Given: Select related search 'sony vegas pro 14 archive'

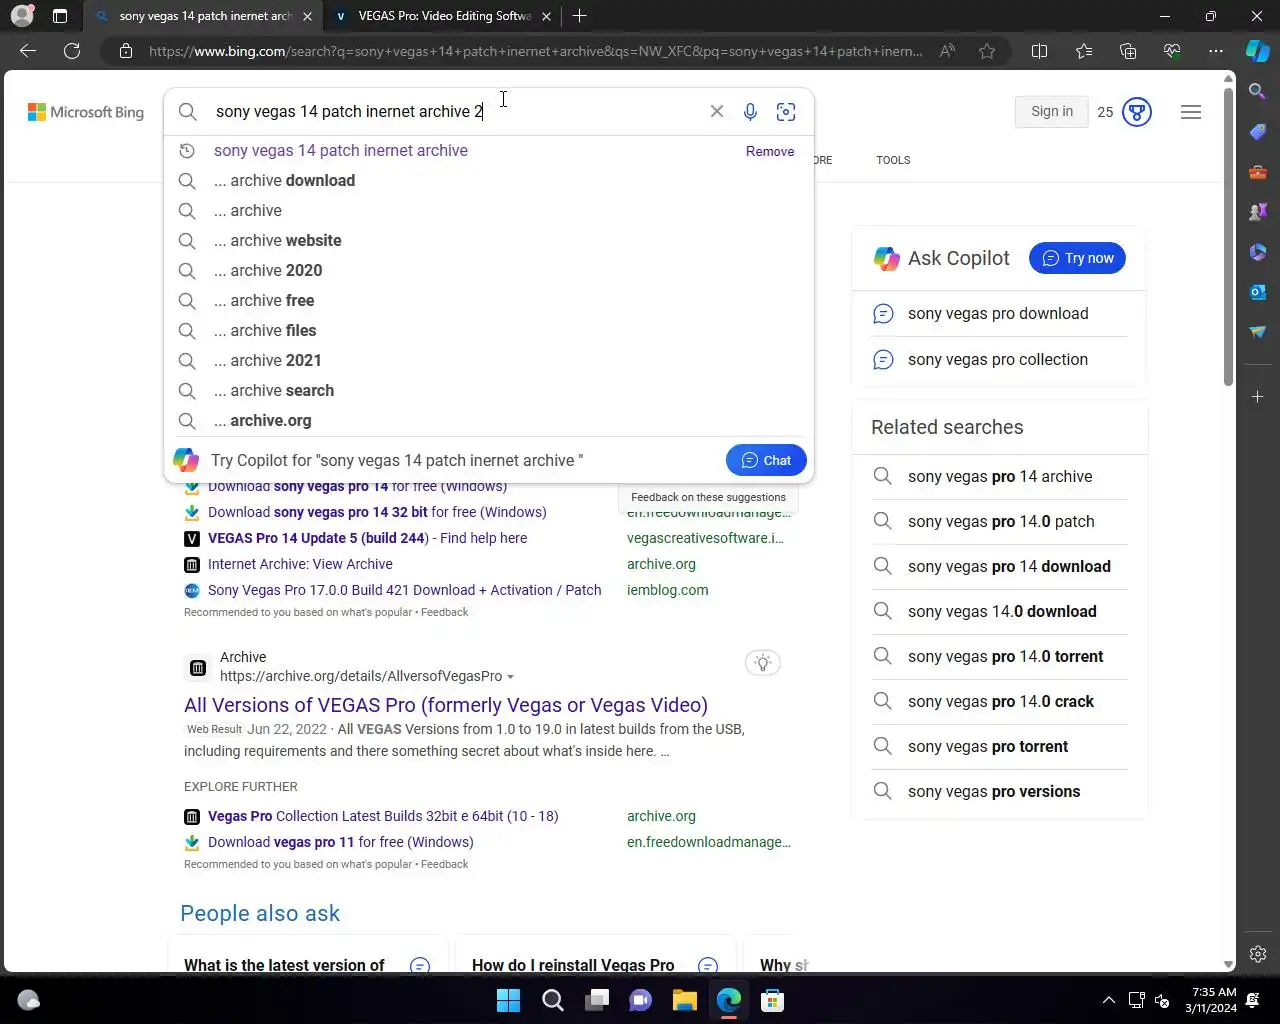Looking at the screenshot, I should [x=1000, y=477].
